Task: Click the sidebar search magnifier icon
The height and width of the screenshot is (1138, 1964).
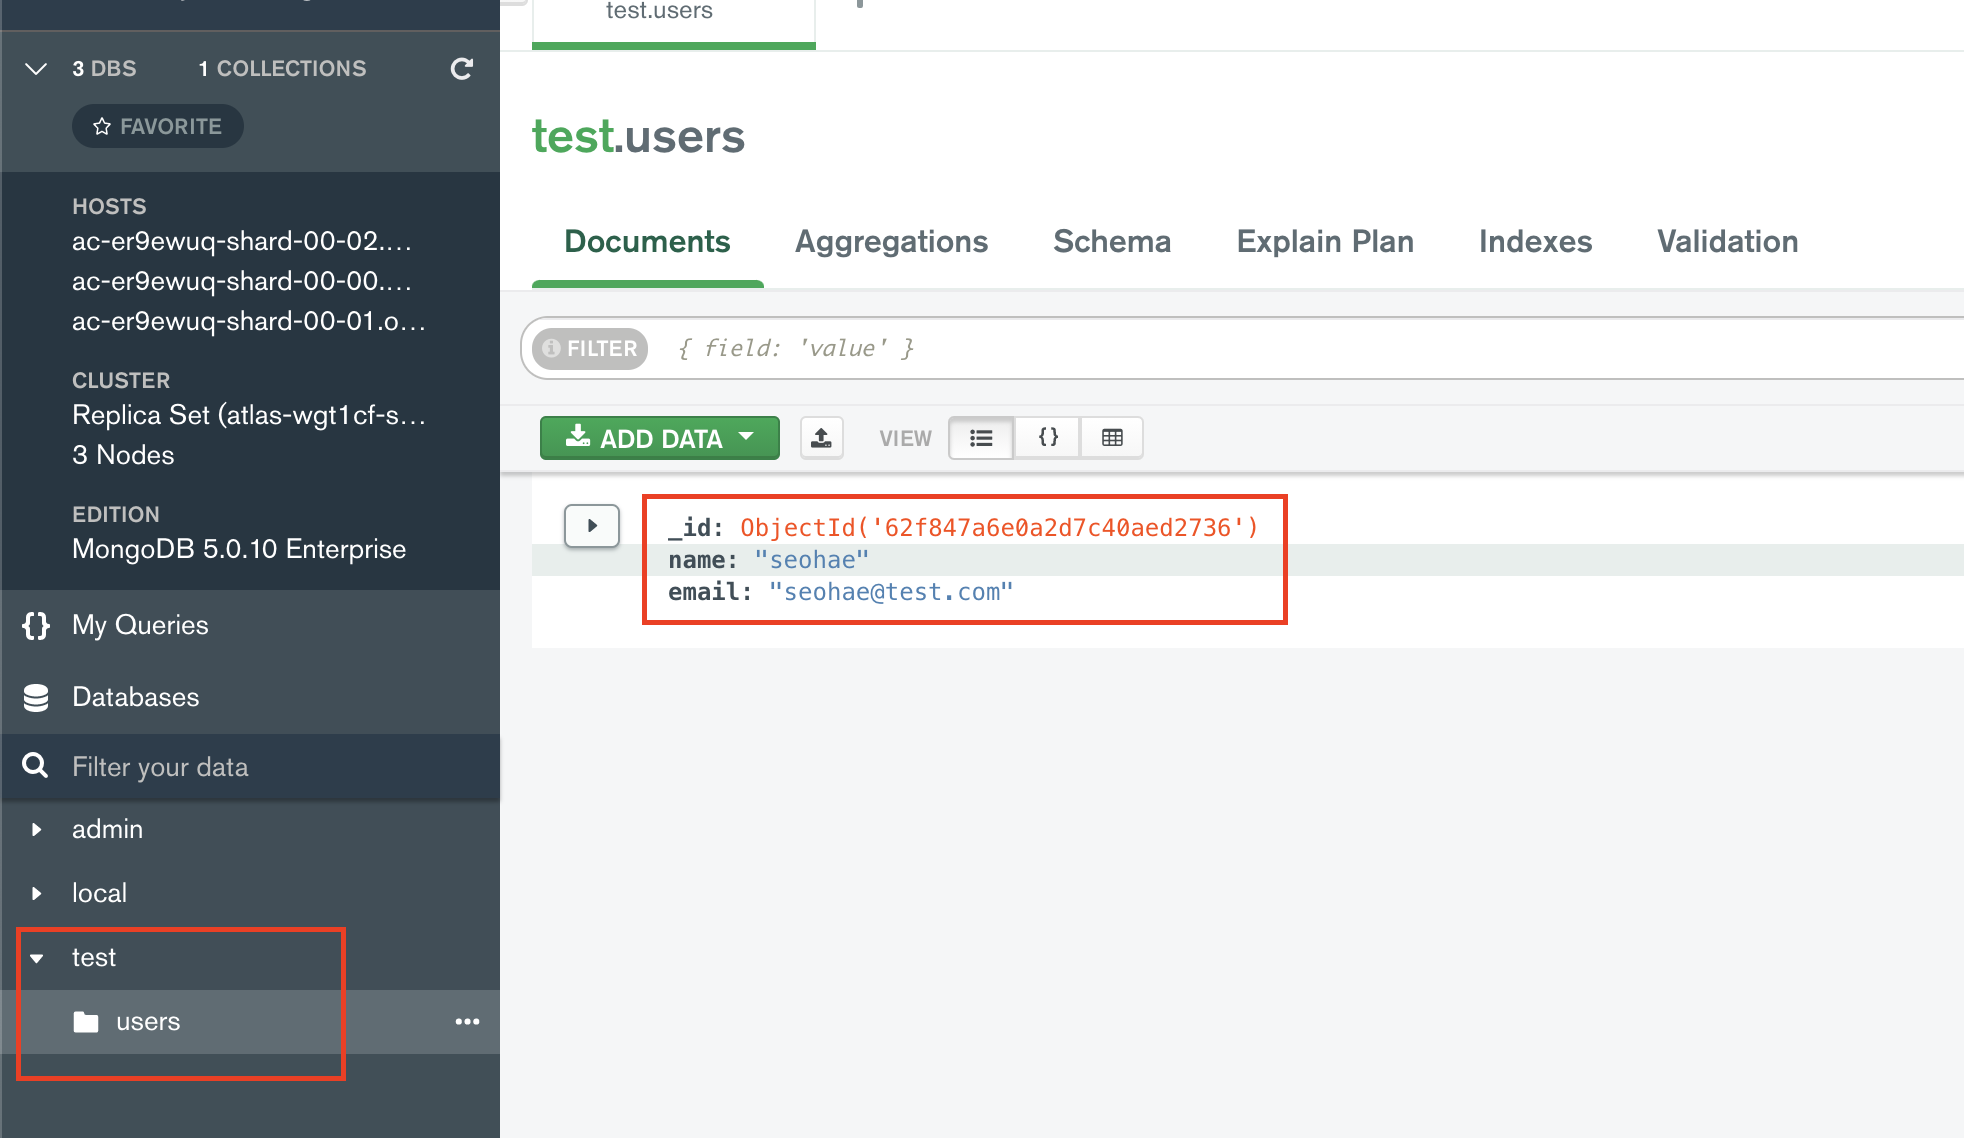Action: pyautogui.click(x=36, y=766)
